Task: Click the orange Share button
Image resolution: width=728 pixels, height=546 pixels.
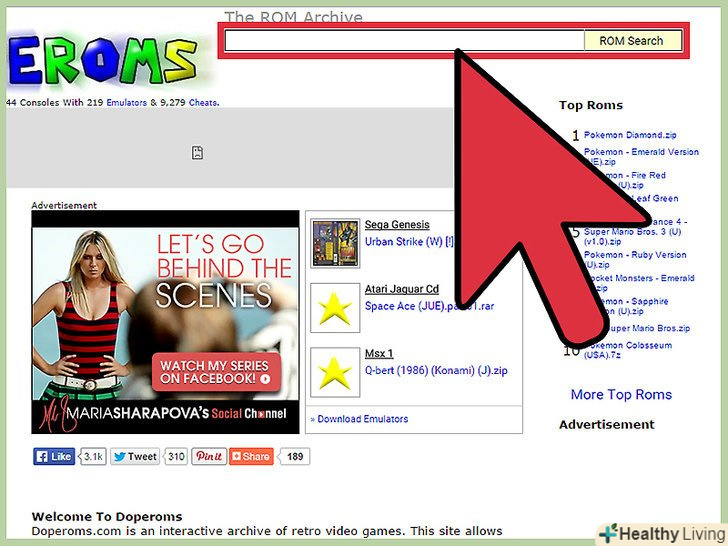Action: click(x=251, y=456)
